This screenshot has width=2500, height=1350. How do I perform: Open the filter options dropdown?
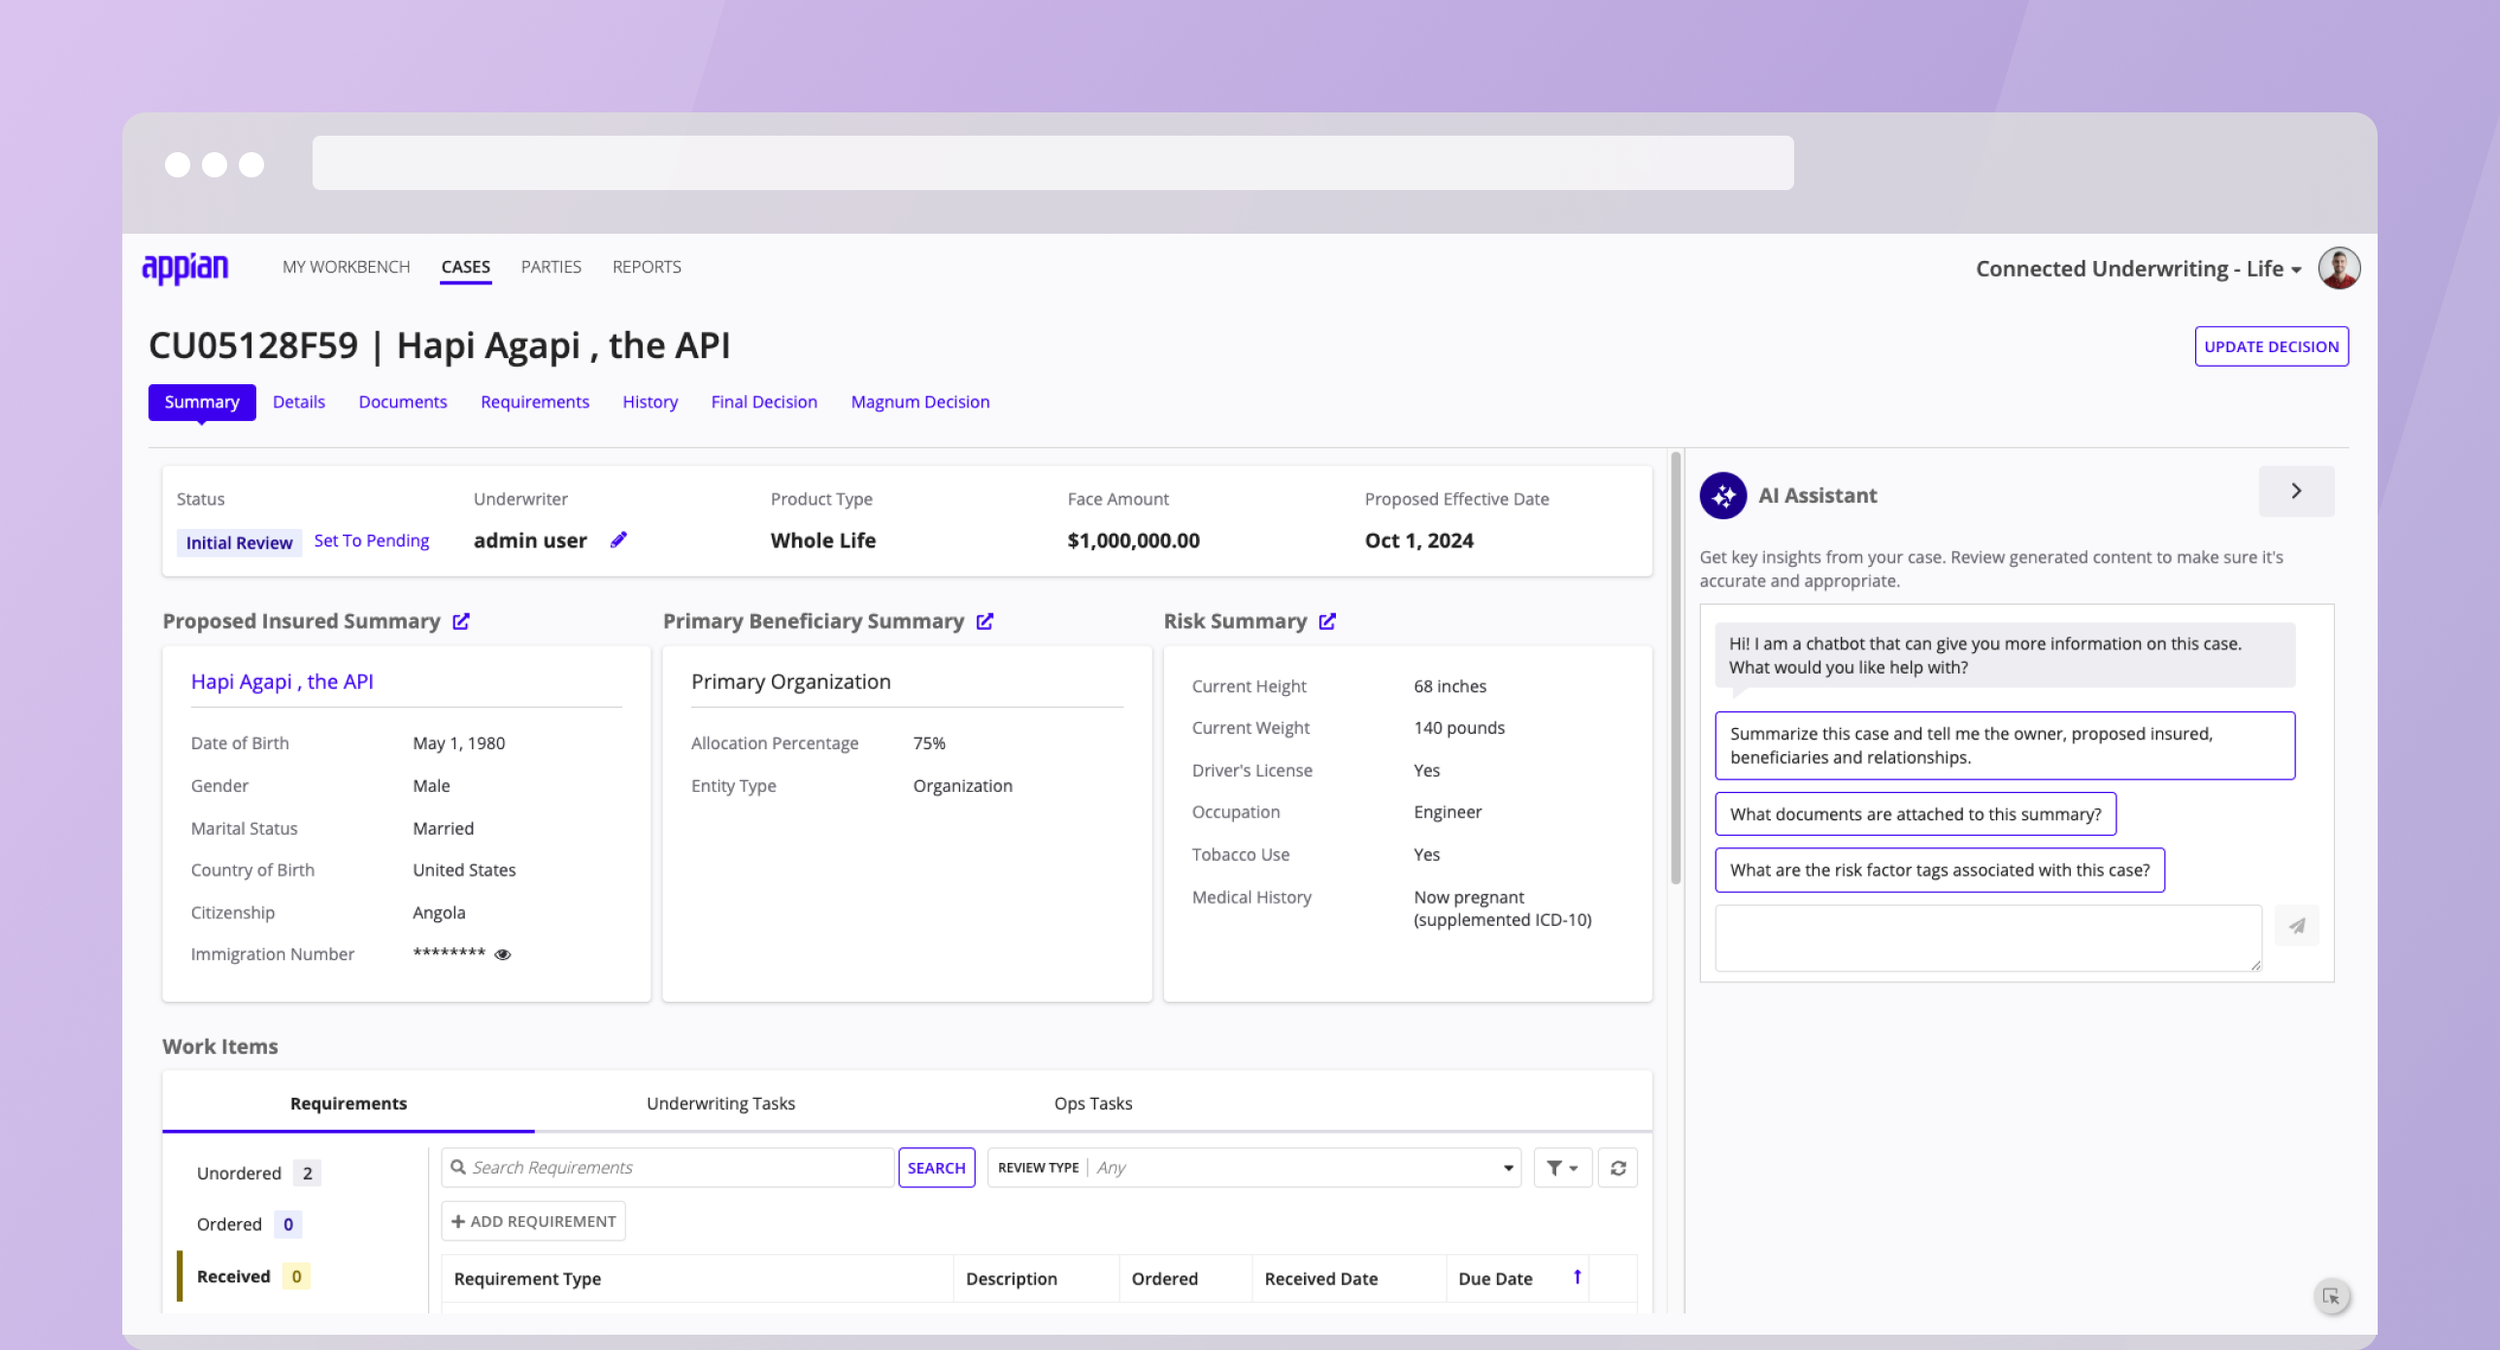pyautogui.click(x=1561, y=1168)
